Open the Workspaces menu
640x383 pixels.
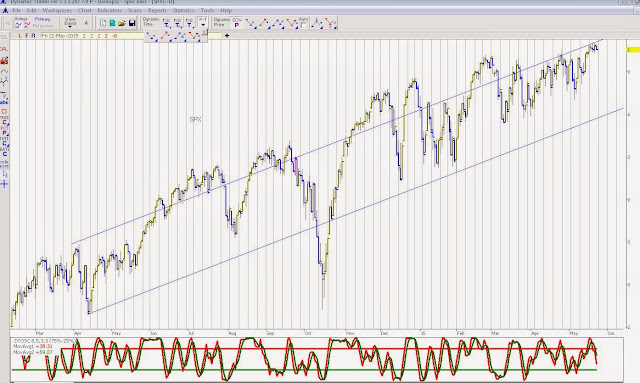[57, 10]
